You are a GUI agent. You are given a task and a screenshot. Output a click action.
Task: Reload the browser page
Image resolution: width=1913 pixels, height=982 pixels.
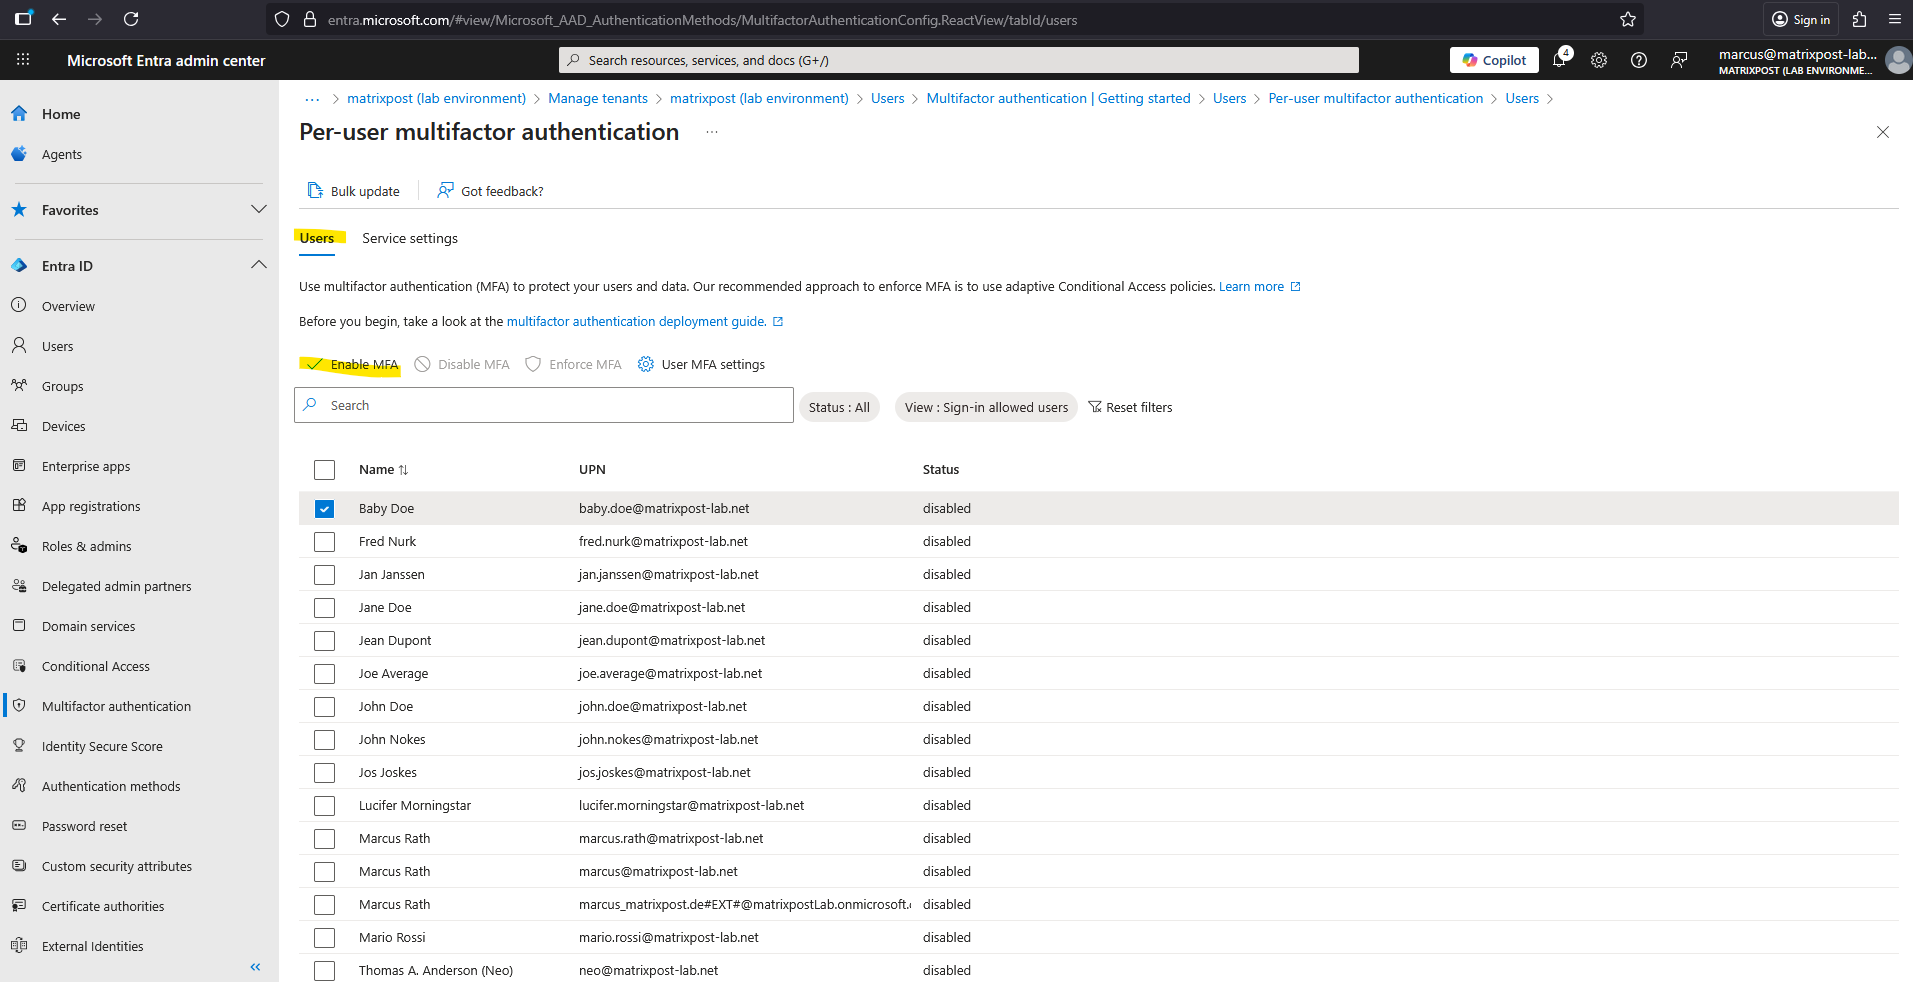point(131,19)
